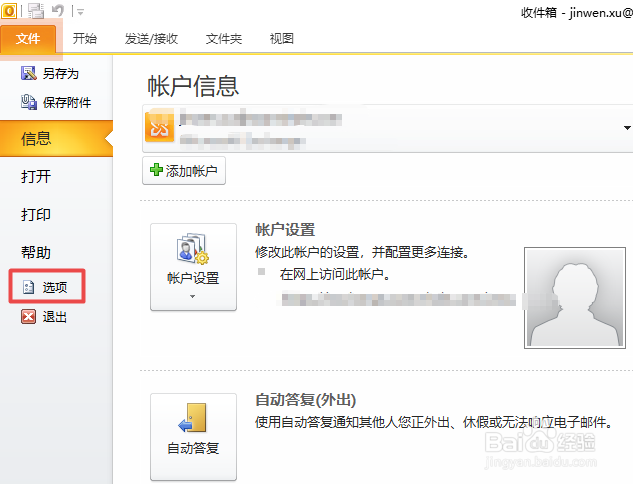Open the Customize Quick Access Toolbar arrow
This screenshot has height=484, width=633.
tap(80, 12)
